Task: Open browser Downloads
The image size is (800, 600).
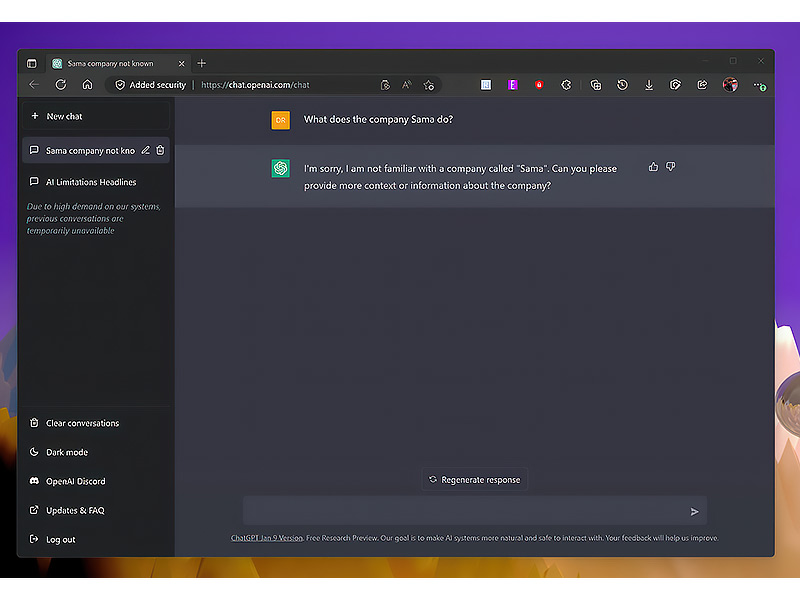Action: (649, 85)
